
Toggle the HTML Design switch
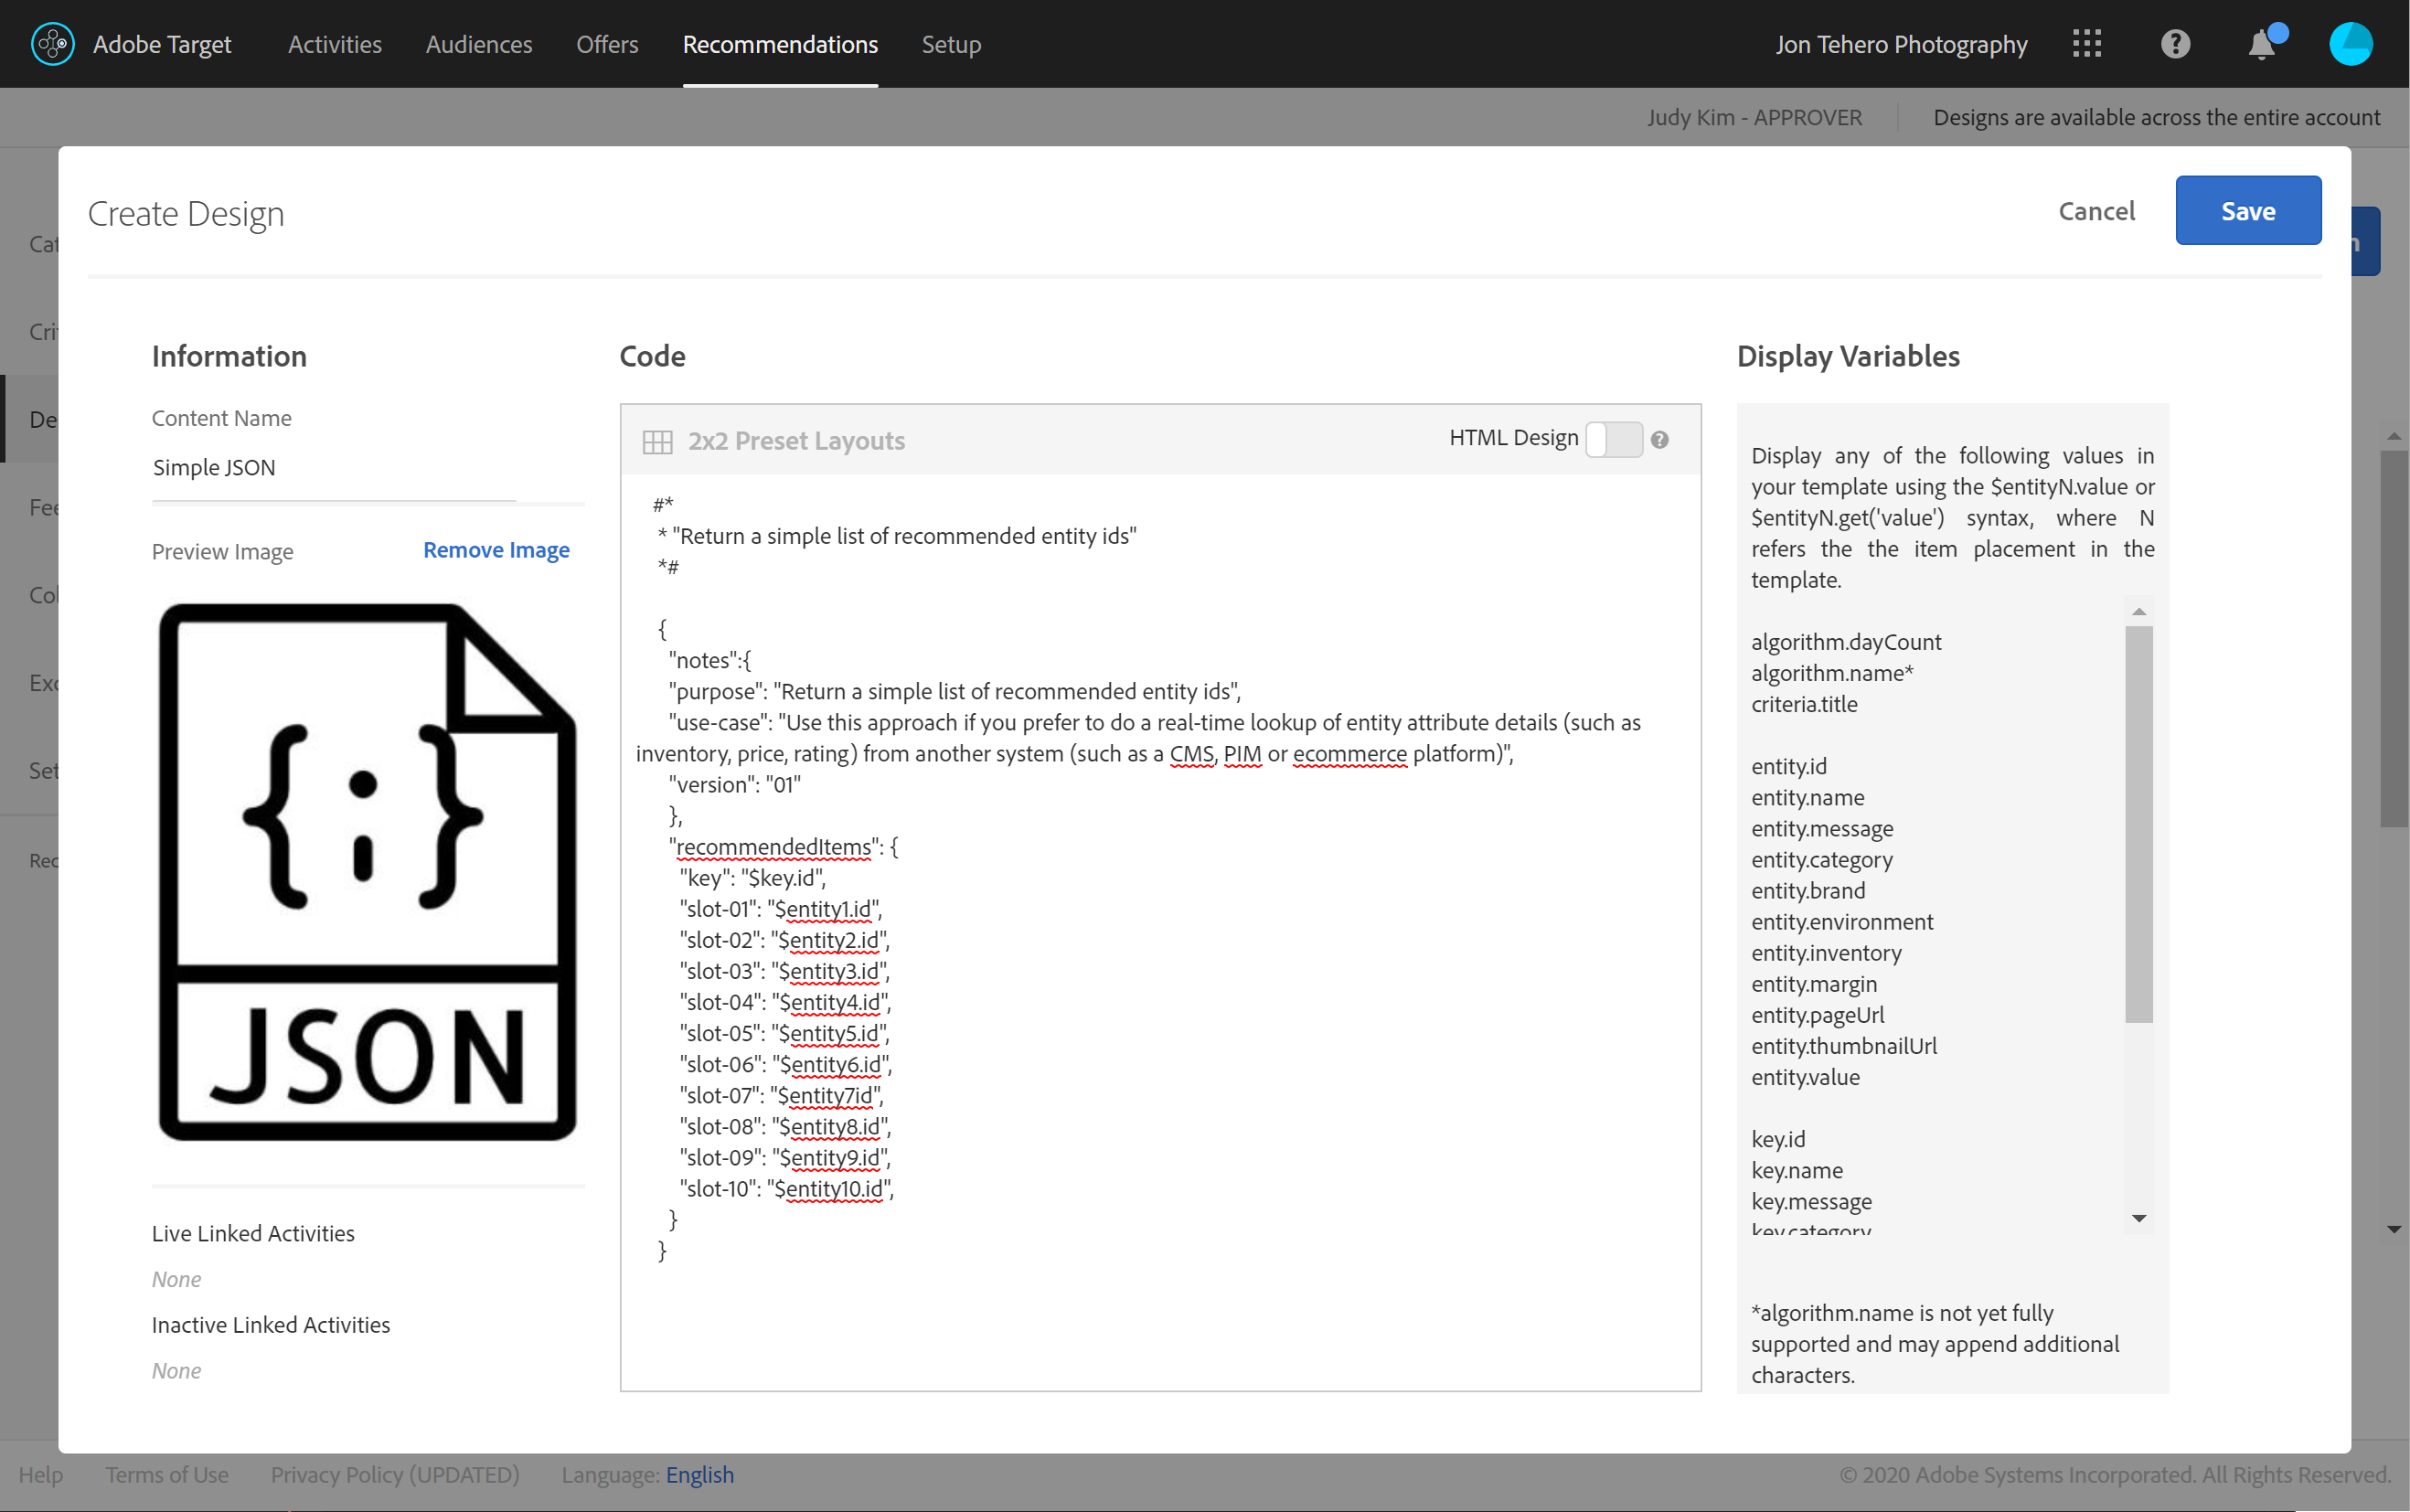click(1614, 439)
